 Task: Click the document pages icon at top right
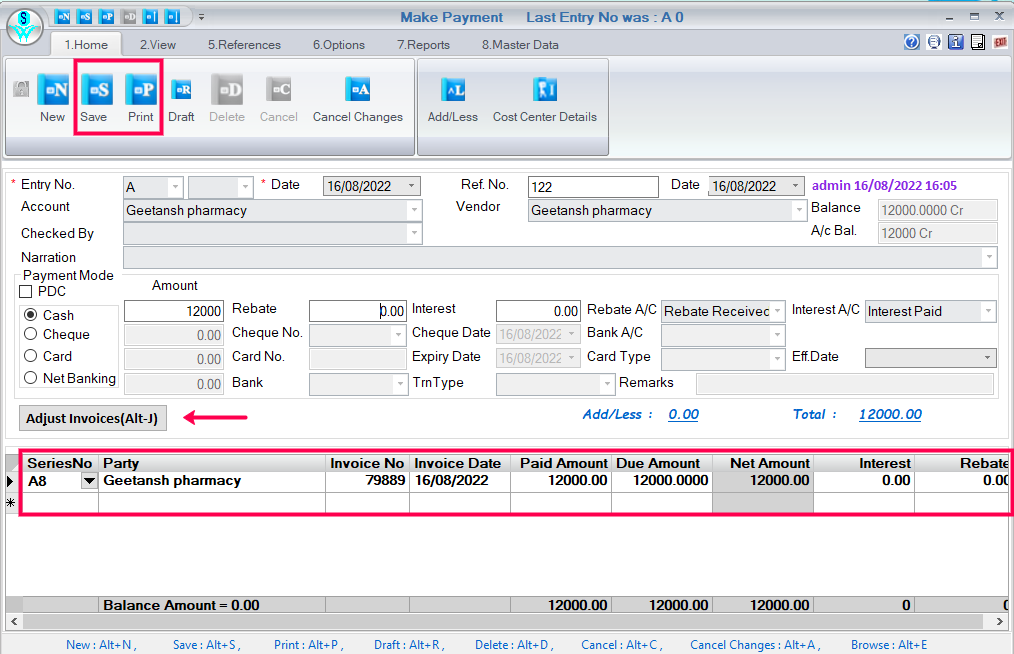point(978,42)
